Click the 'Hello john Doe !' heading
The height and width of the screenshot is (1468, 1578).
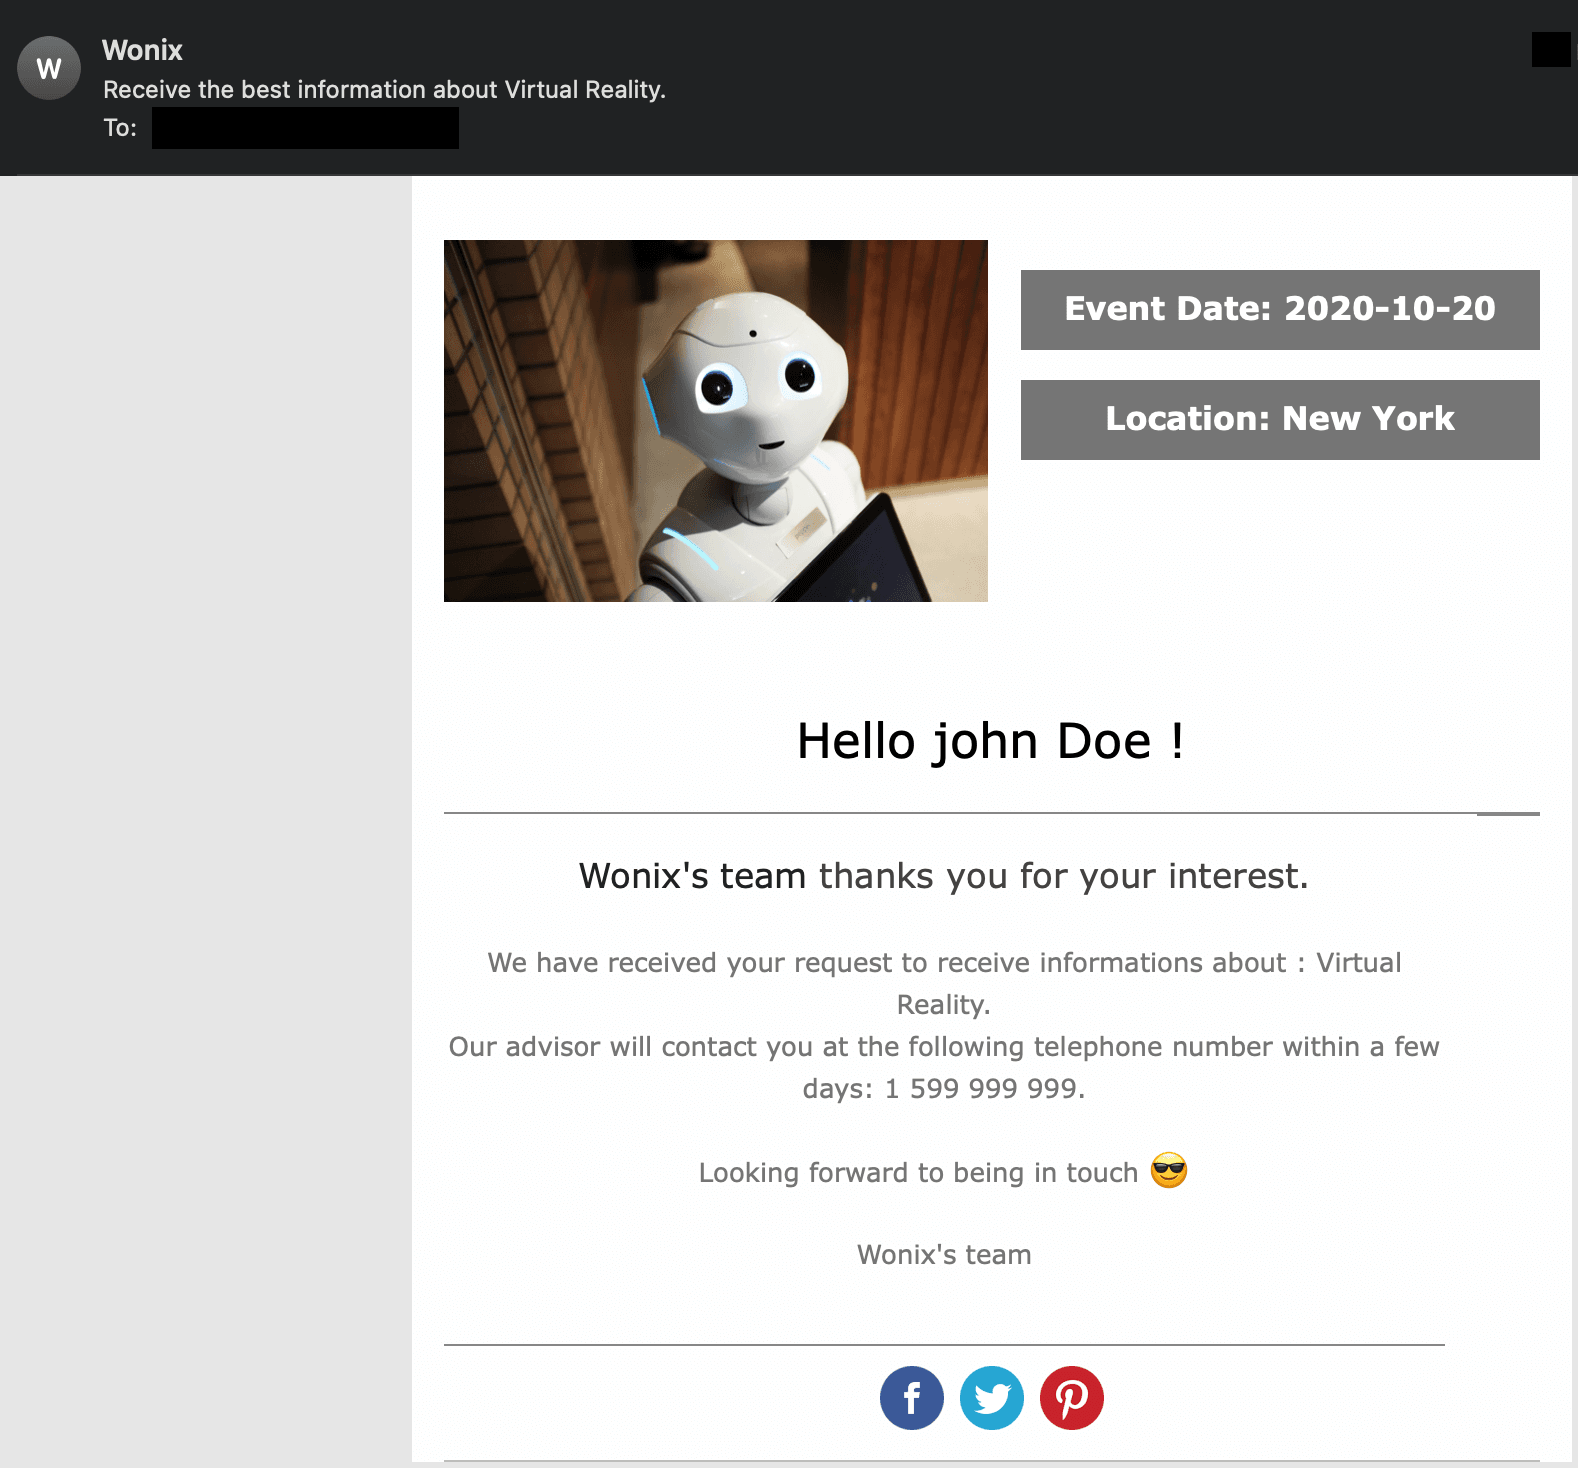(991, 741)
